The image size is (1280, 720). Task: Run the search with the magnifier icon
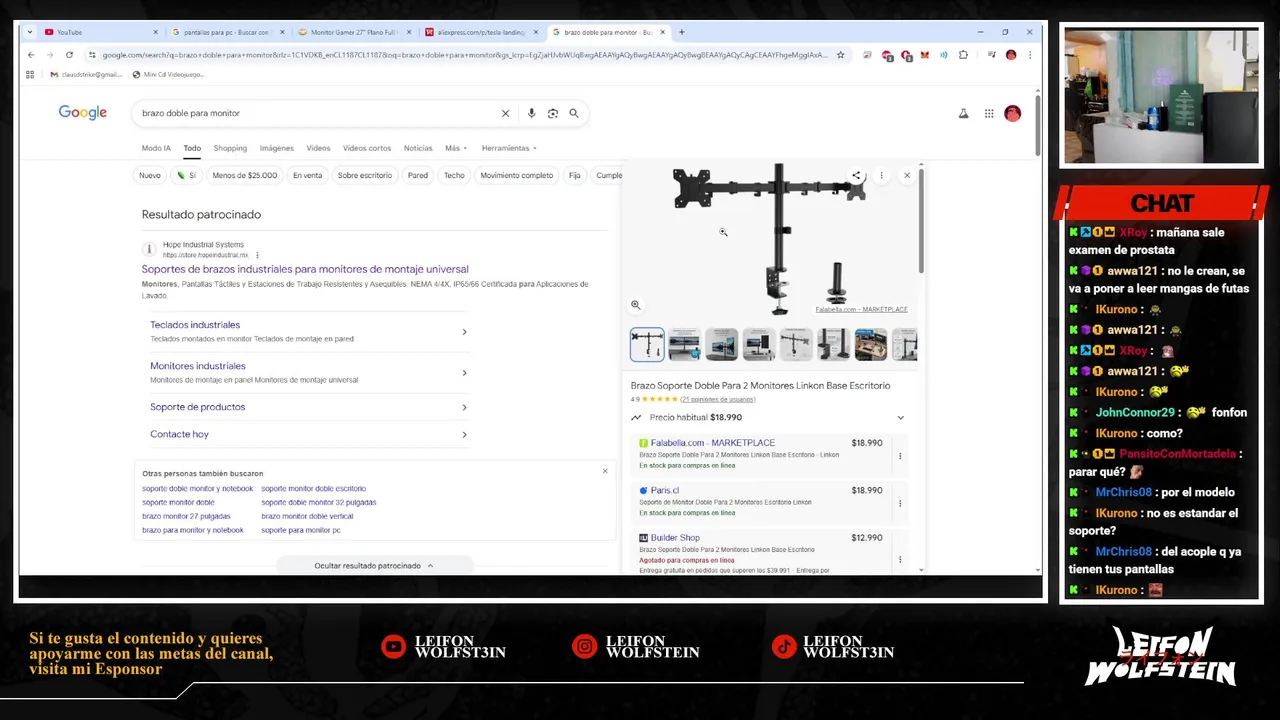point(574,113)
